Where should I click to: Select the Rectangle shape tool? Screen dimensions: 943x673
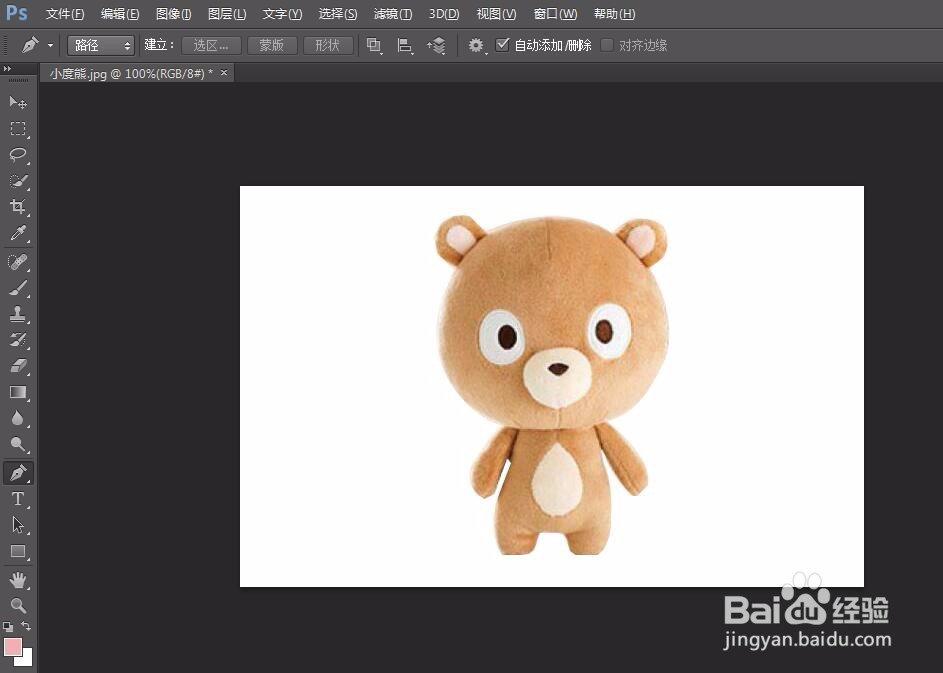coord(18,552)
